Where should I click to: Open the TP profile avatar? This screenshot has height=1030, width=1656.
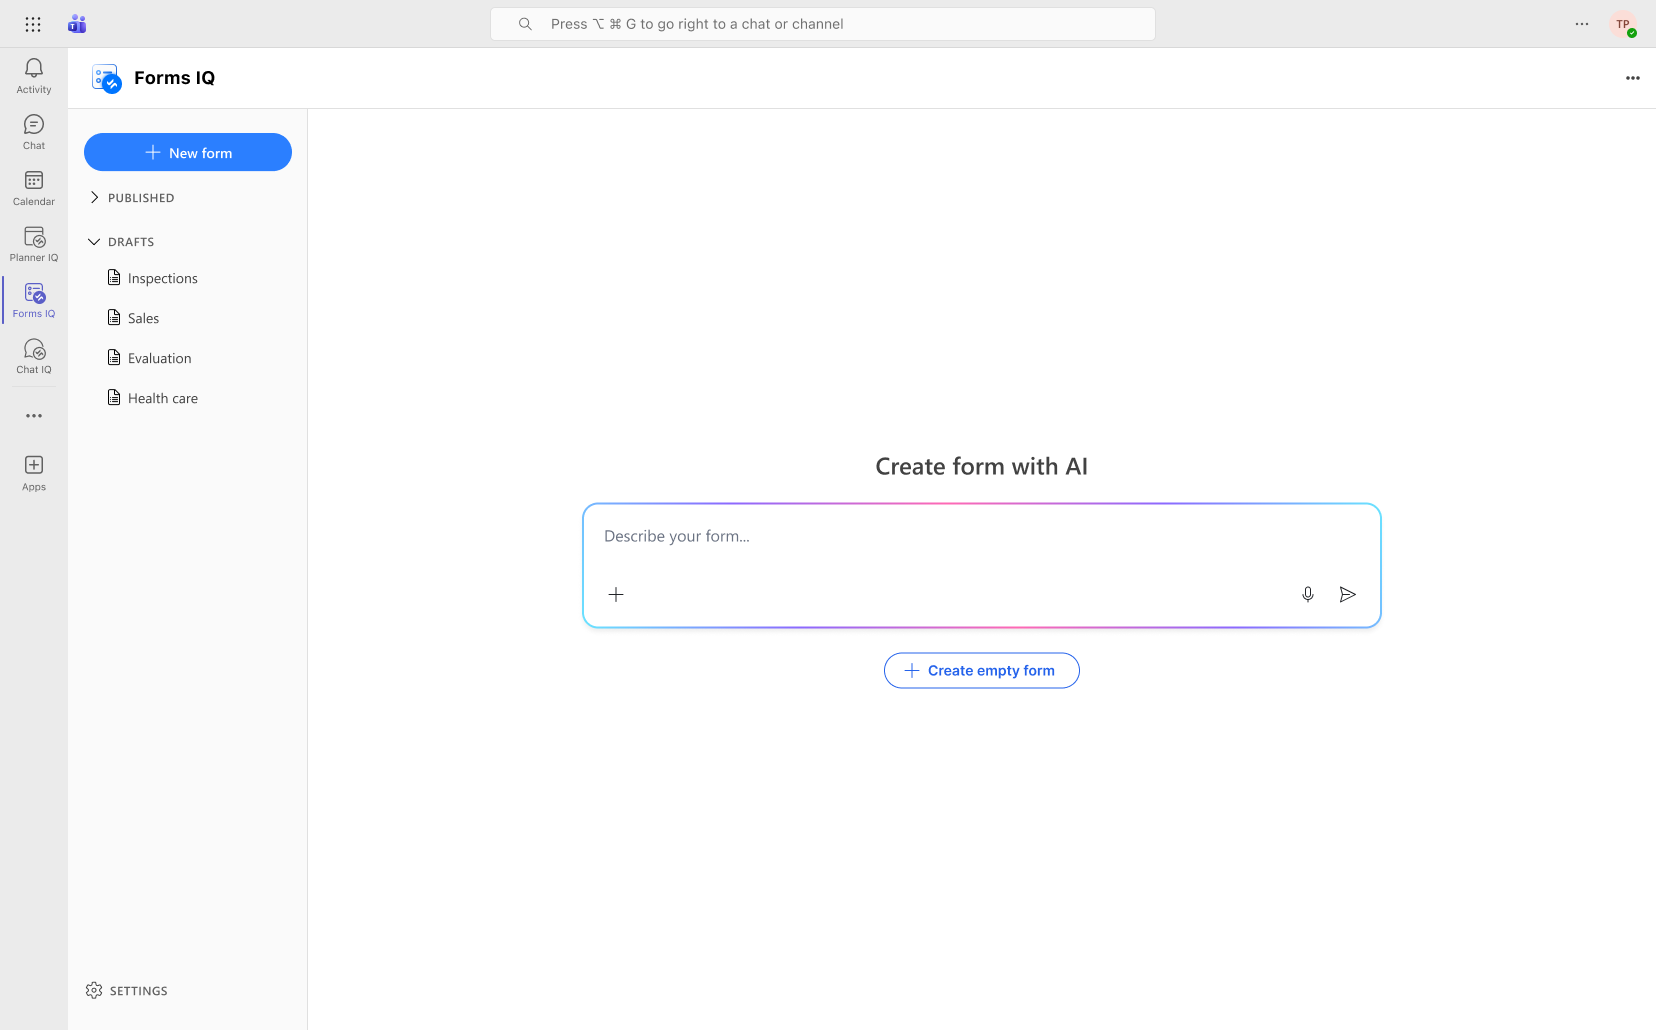[1623, 24]
